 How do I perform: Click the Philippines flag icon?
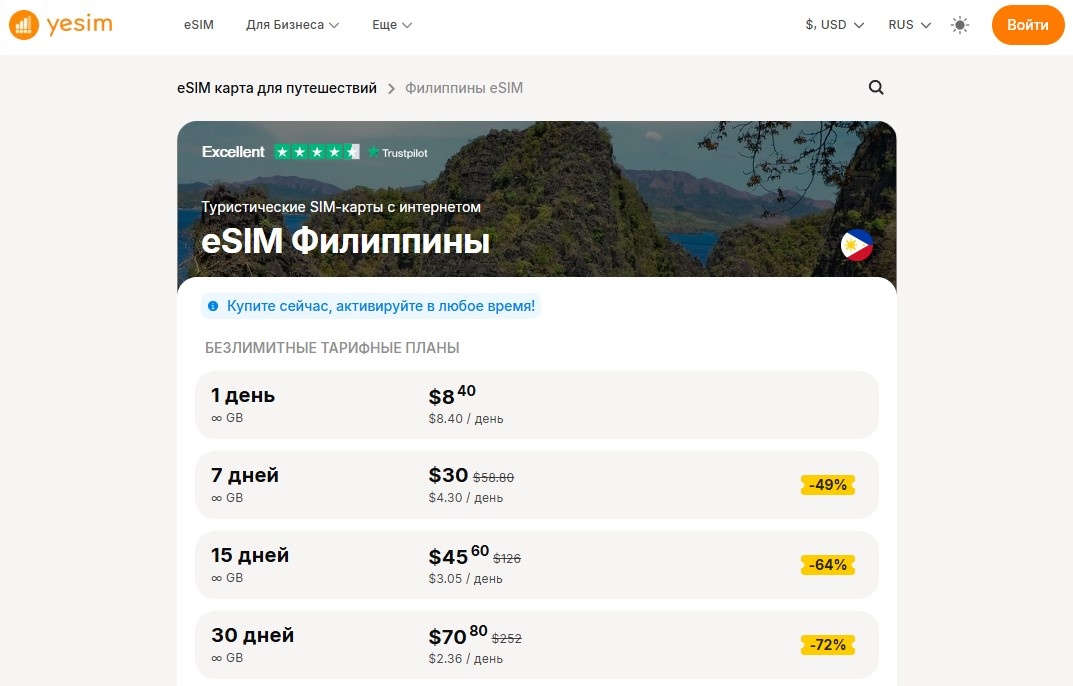point(855,243)
